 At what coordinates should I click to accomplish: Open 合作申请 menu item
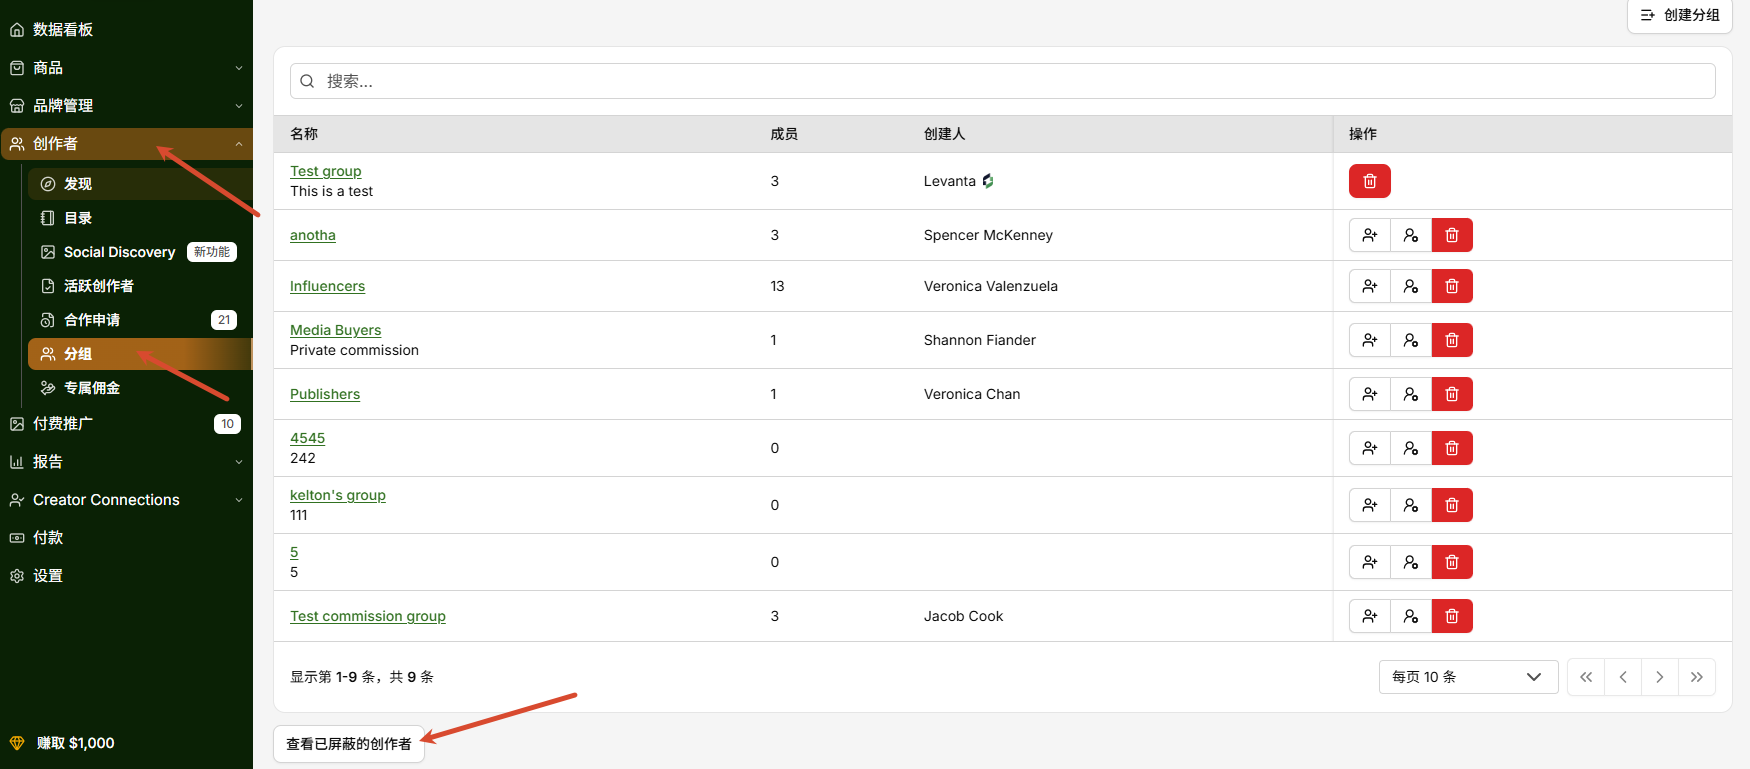(x=140, y=320)
